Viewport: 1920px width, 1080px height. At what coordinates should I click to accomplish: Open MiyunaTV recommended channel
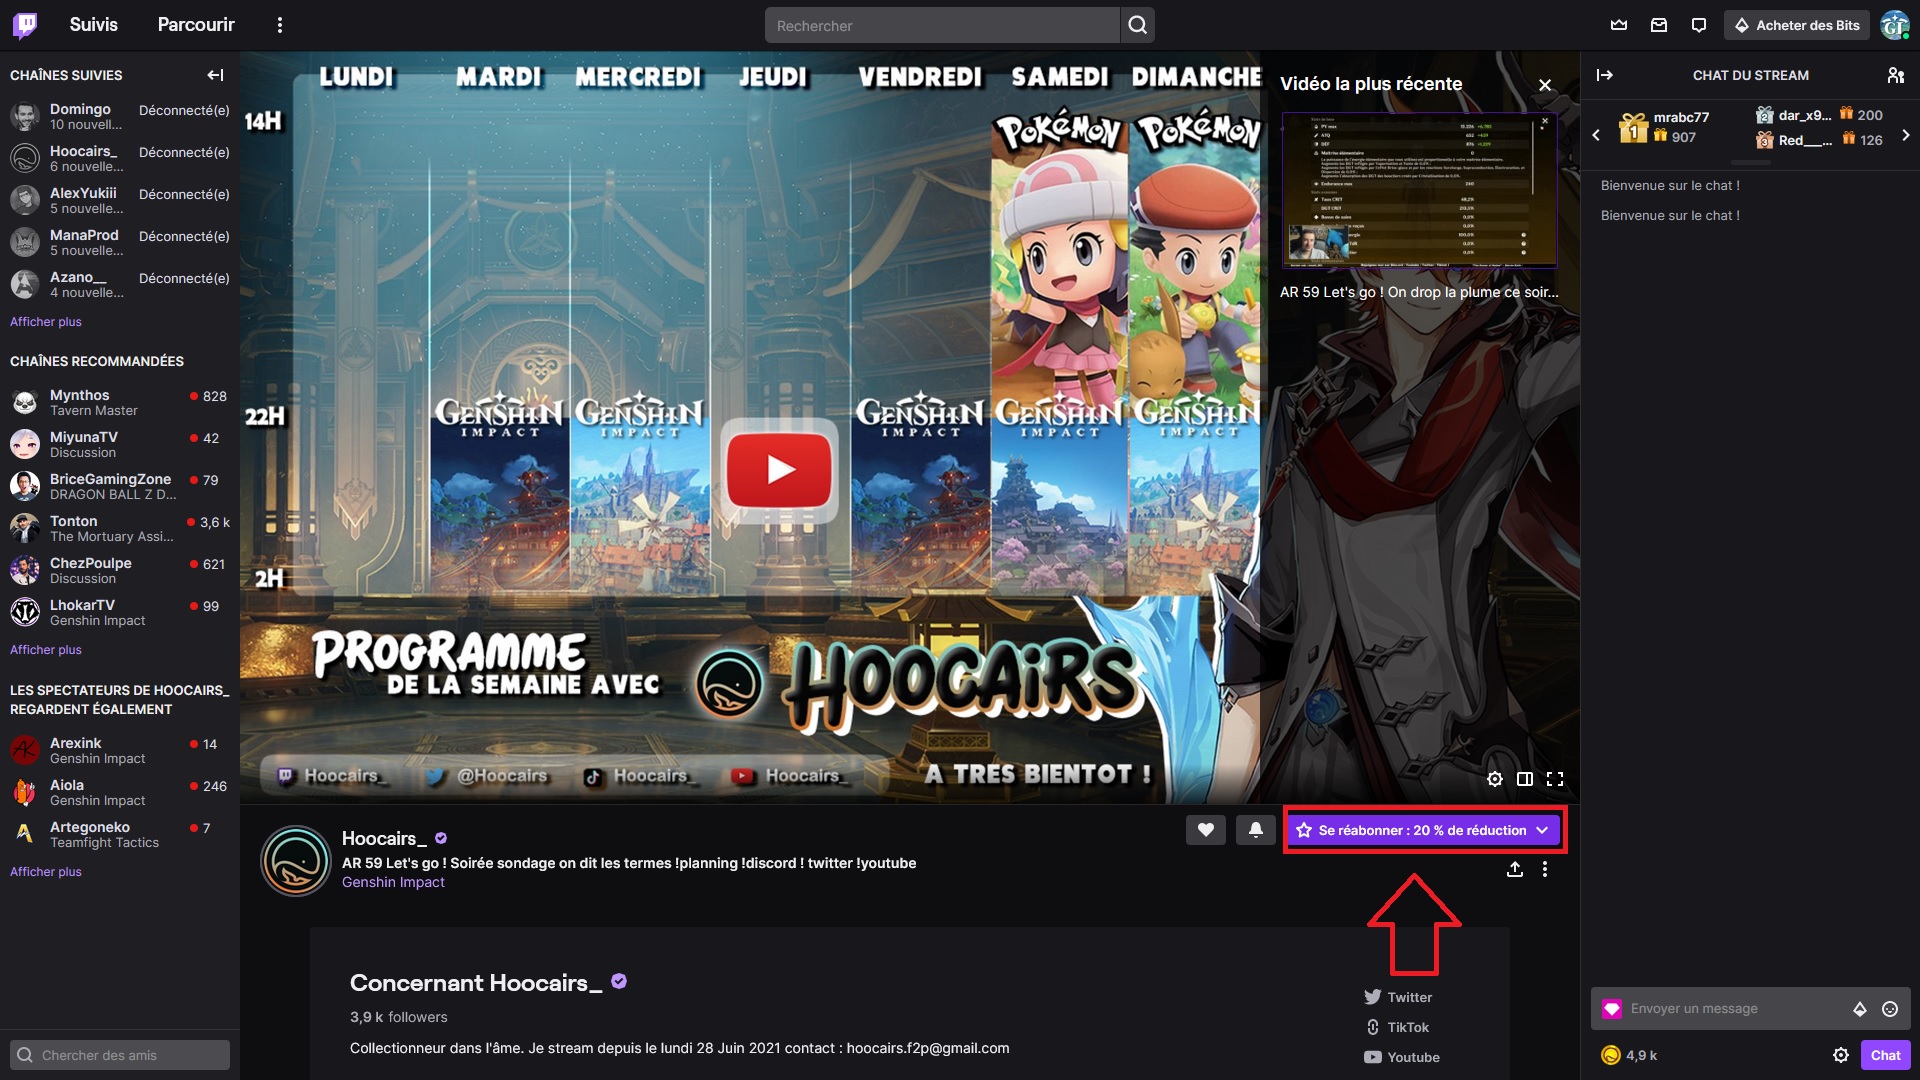click(x=120, y=445)
